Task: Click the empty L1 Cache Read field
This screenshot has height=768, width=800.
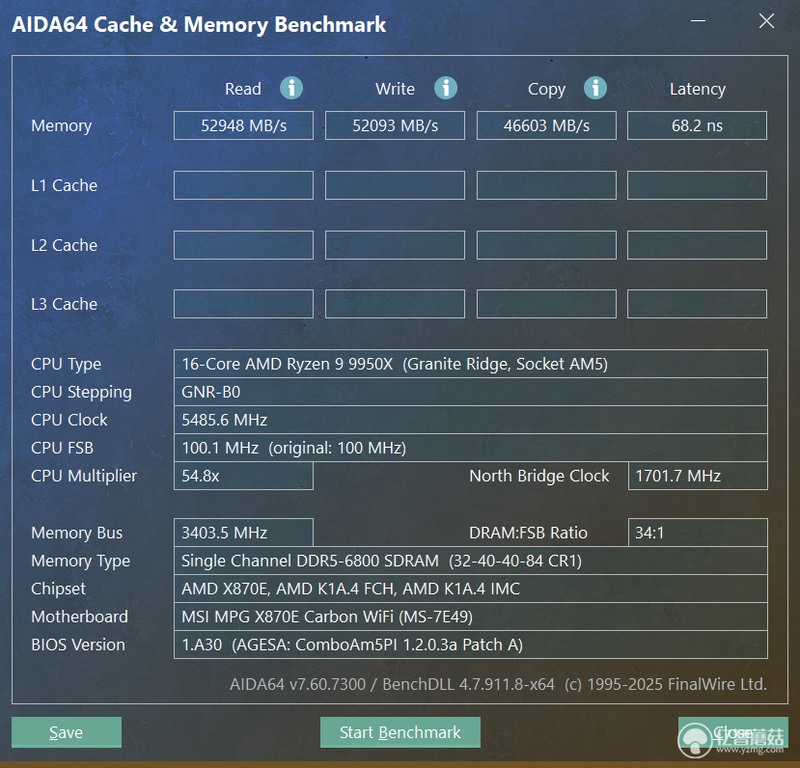Action: point(243,185)
